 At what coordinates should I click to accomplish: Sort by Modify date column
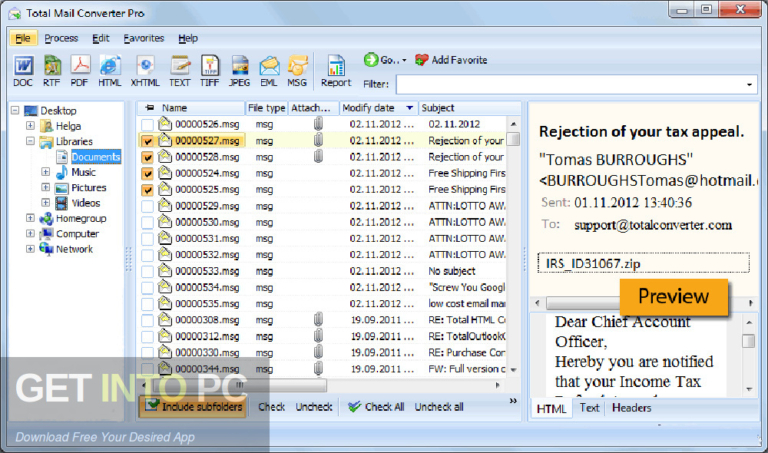coord(379,108)
